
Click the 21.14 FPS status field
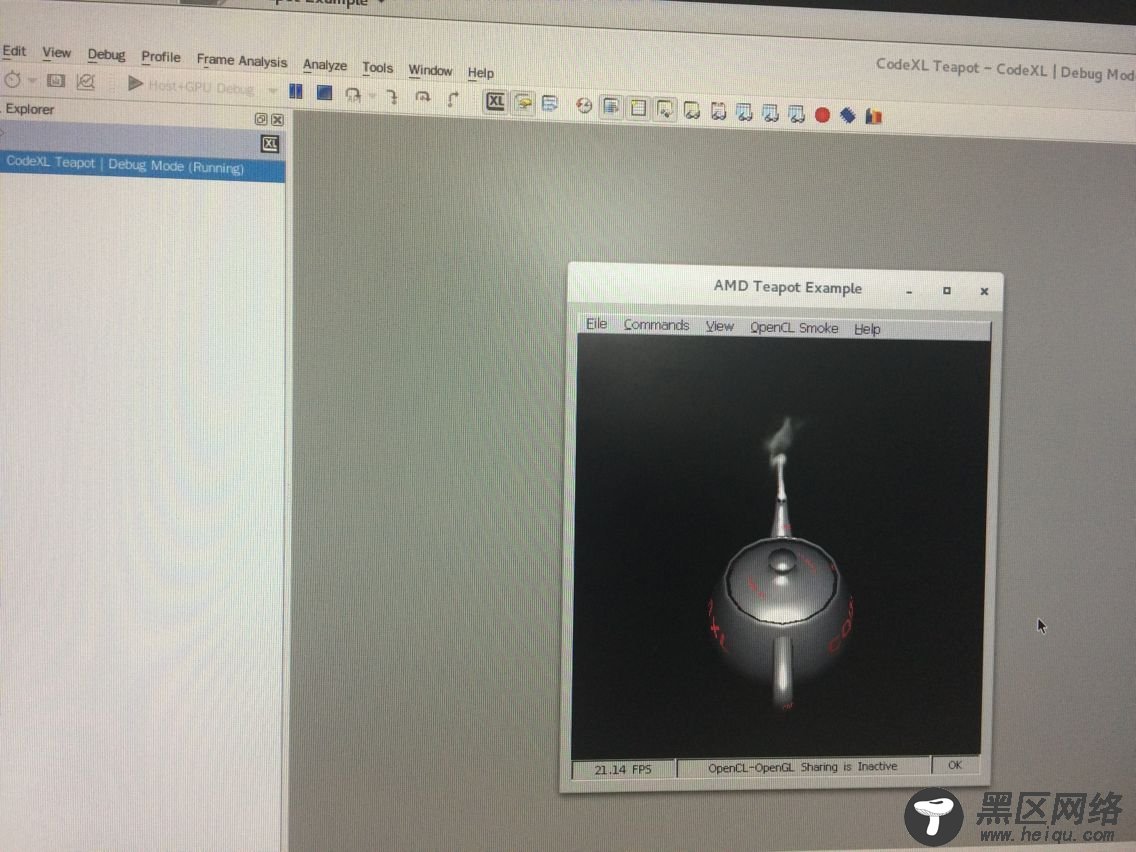623,769
